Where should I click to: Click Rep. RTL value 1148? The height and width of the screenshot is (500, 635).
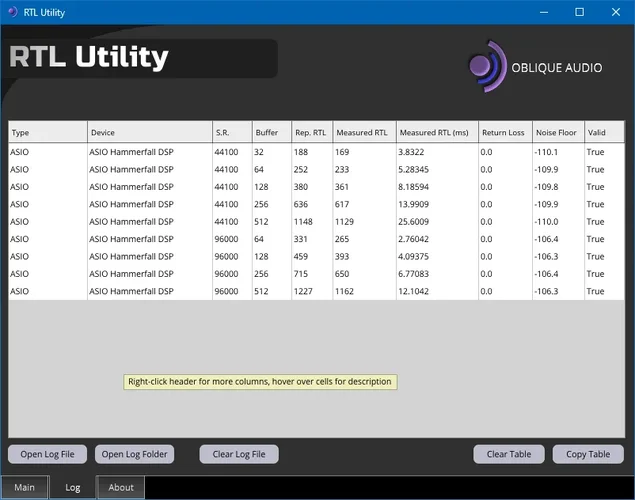point(312,221)
